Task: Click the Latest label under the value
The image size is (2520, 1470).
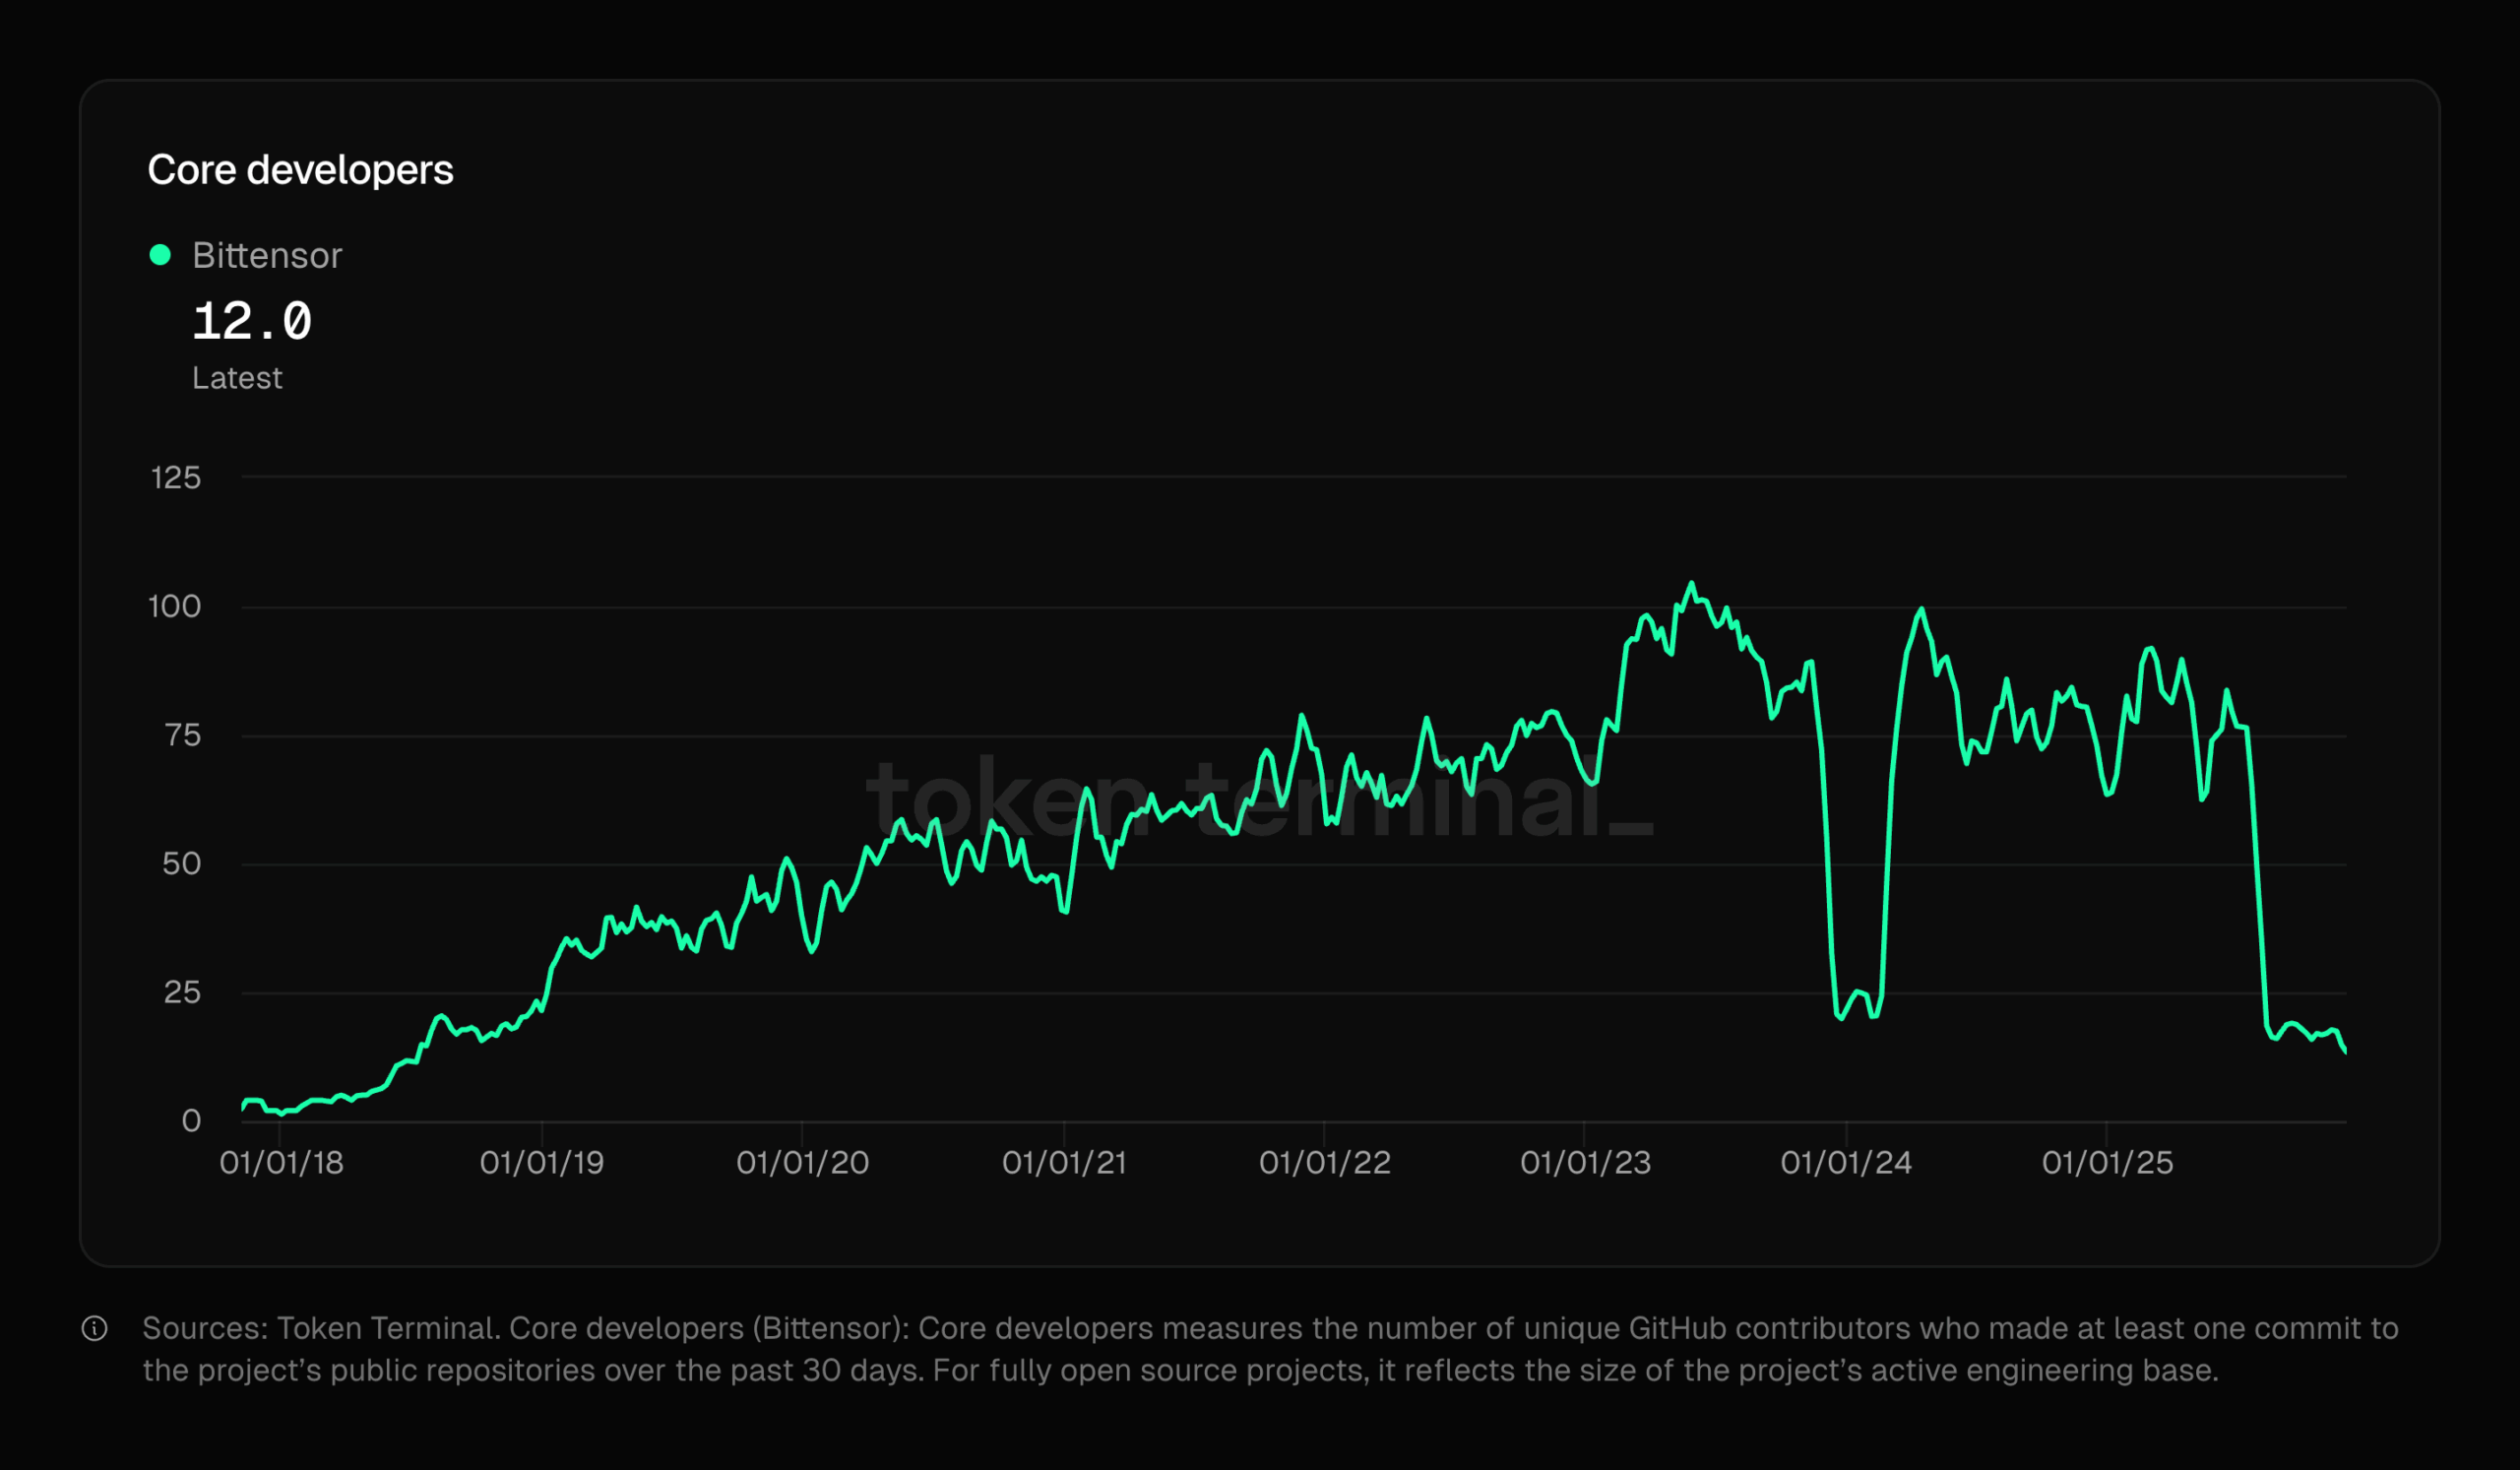Action: pyautogui.click(x=237, y=378)
